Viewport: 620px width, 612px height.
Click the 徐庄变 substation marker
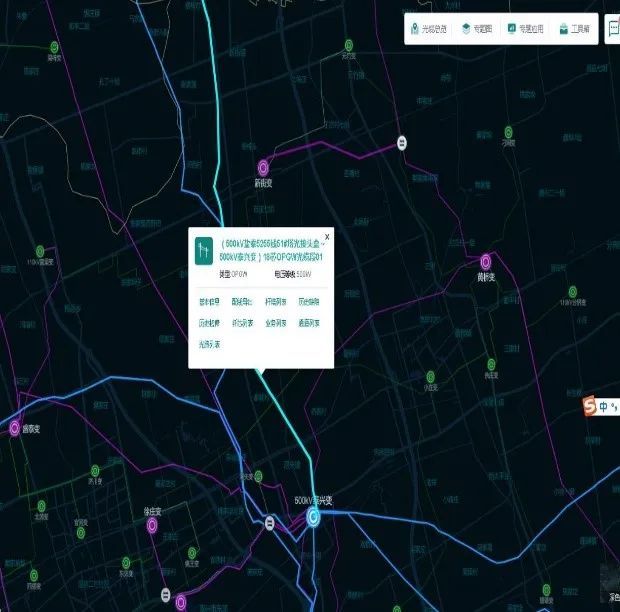click(152, 526)
